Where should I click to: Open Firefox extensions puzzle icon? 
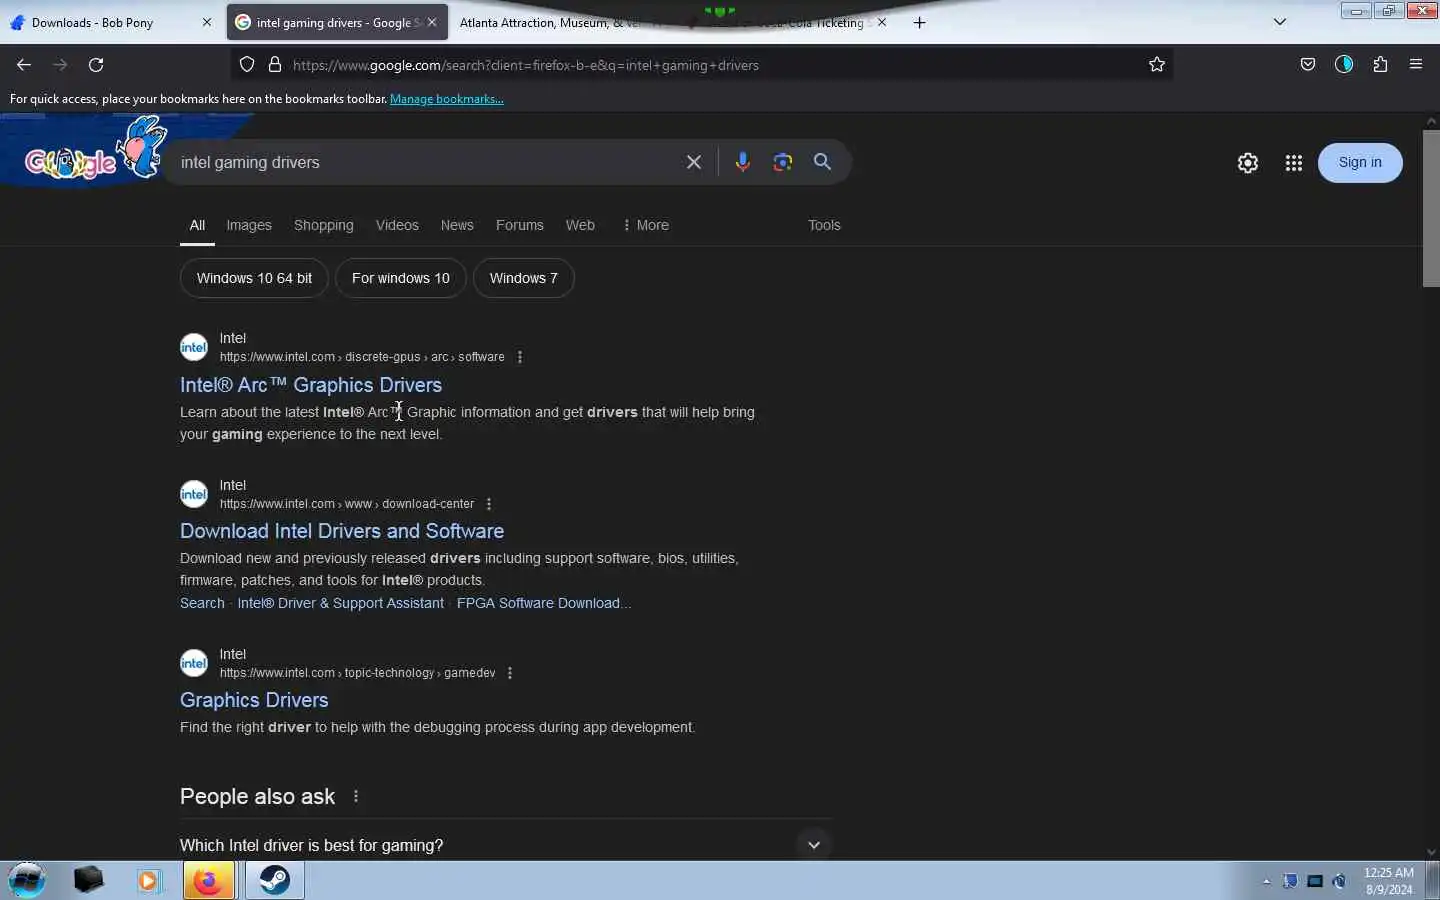[x=1380, y=65]
